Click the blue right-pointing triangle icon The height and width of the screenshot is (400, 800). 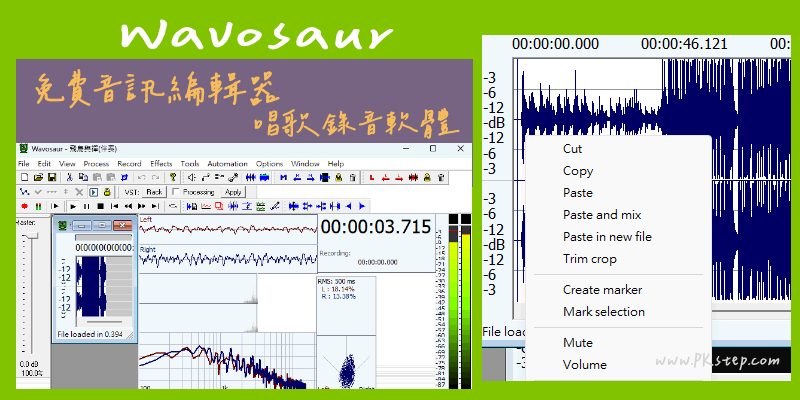[x=362, y=206]
